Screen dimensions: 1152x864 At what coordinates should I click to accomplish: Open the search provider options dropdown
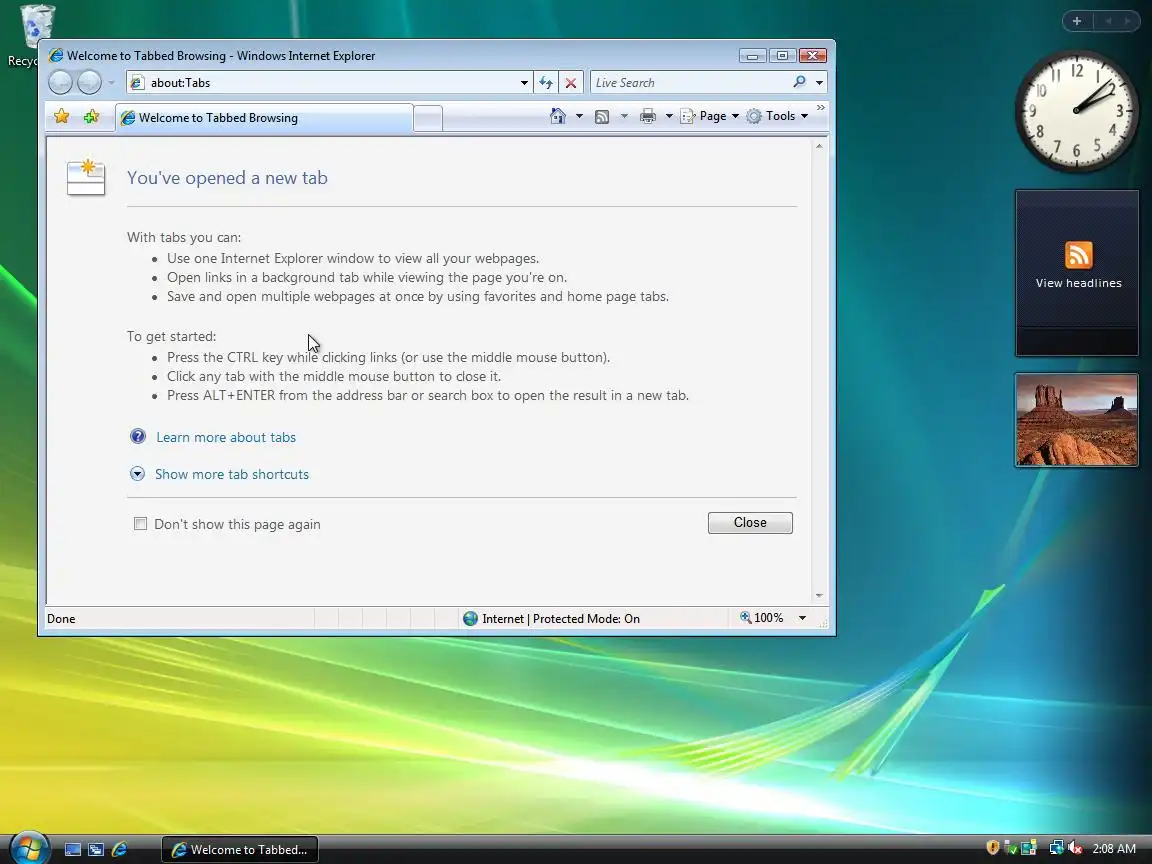(x=819, y=83)
